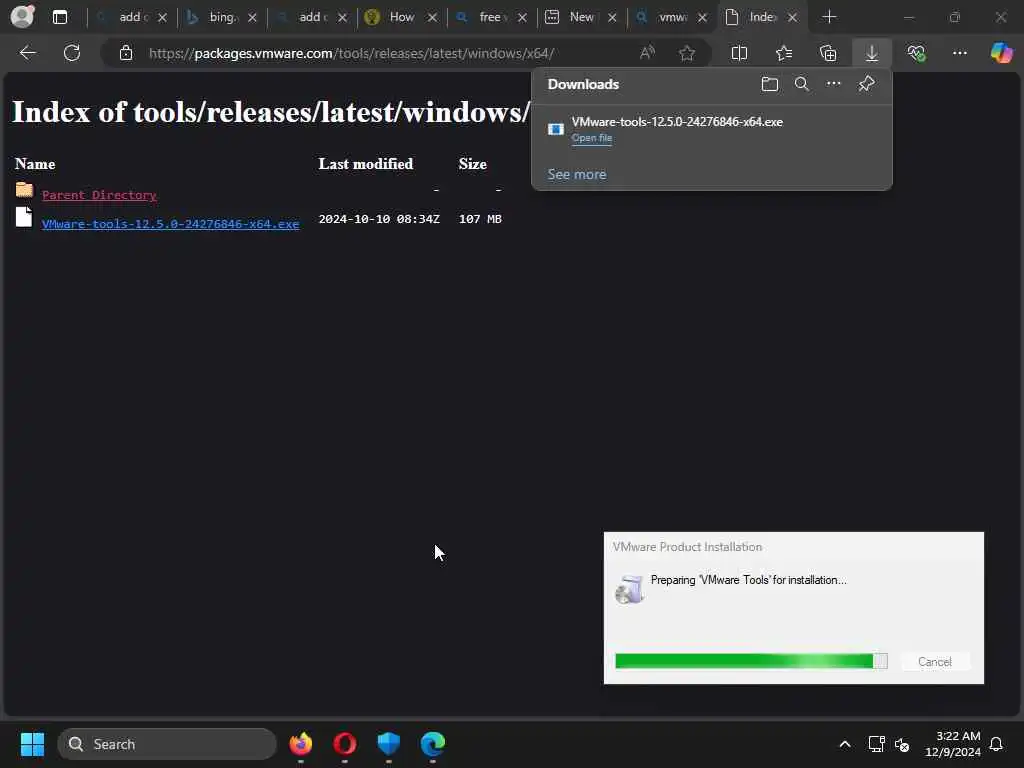1024x768 pixels.
Task: Launch Opera from the taskbar
Action: (345, 744)
